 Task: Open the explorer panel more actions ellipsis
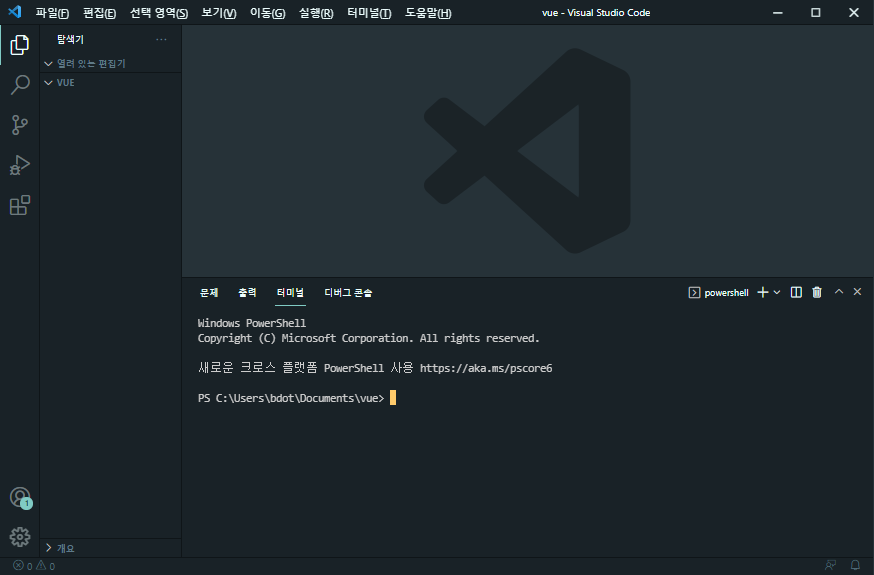pos(161,40)
